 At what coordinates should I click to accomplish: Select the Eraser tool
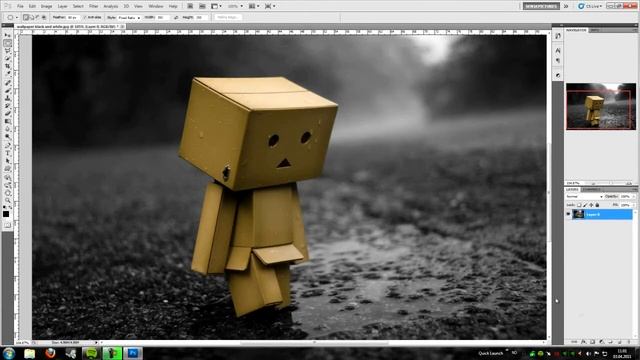[x=7, y=114]
